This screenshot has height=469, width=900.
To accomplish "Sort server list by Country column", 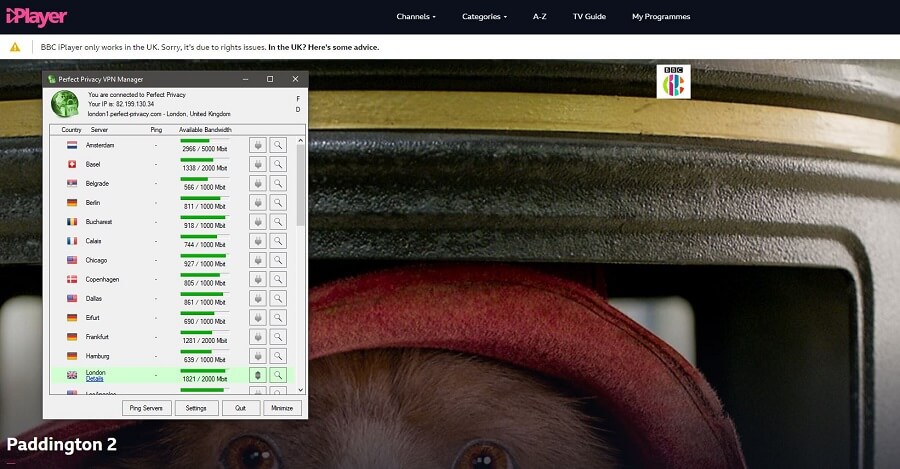I will 71,130.
